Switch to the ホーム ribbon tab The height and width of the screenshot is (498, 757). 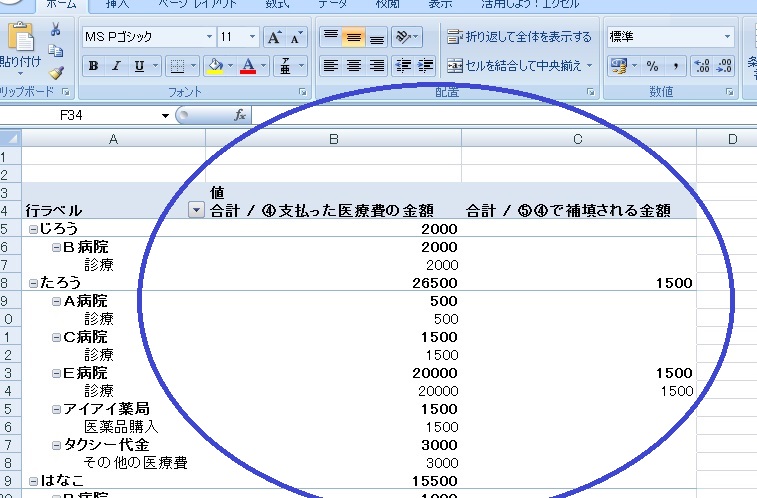point(61,4)
